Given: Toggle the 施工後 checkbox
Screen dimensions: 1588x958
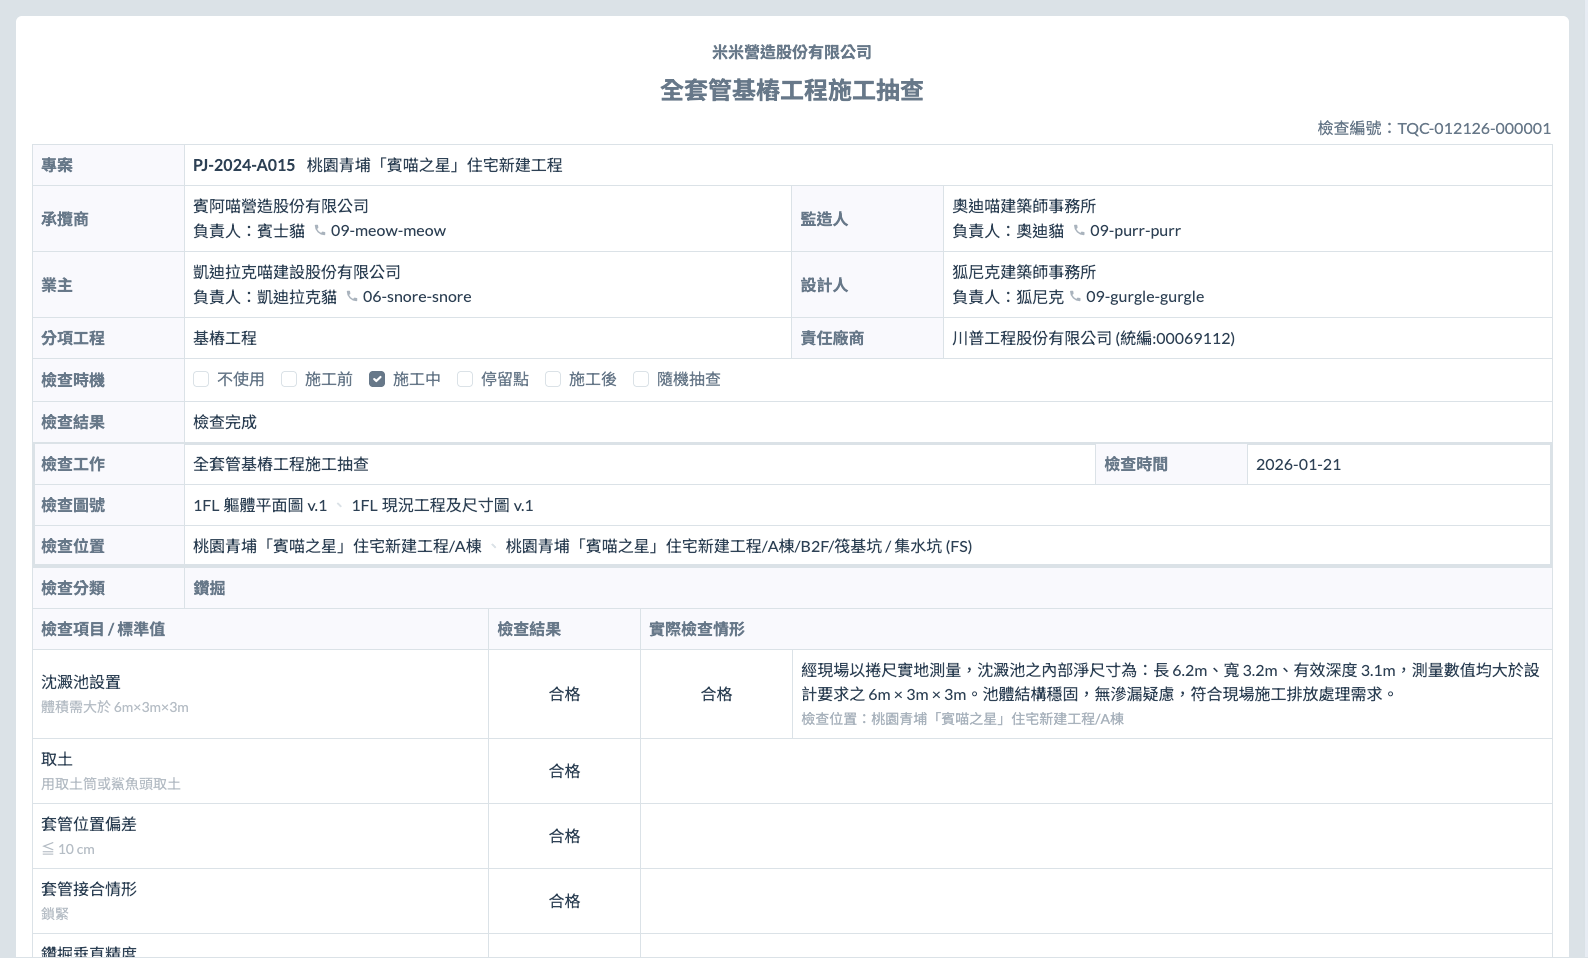Looking at the screenshot, I should pos(553,379).
